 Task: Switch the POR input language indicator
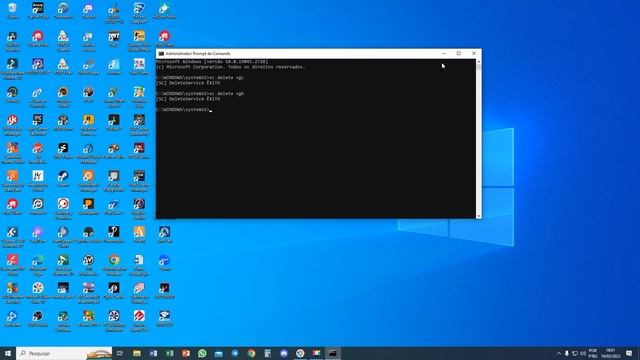pyautogui.click(x=593, y=353)
